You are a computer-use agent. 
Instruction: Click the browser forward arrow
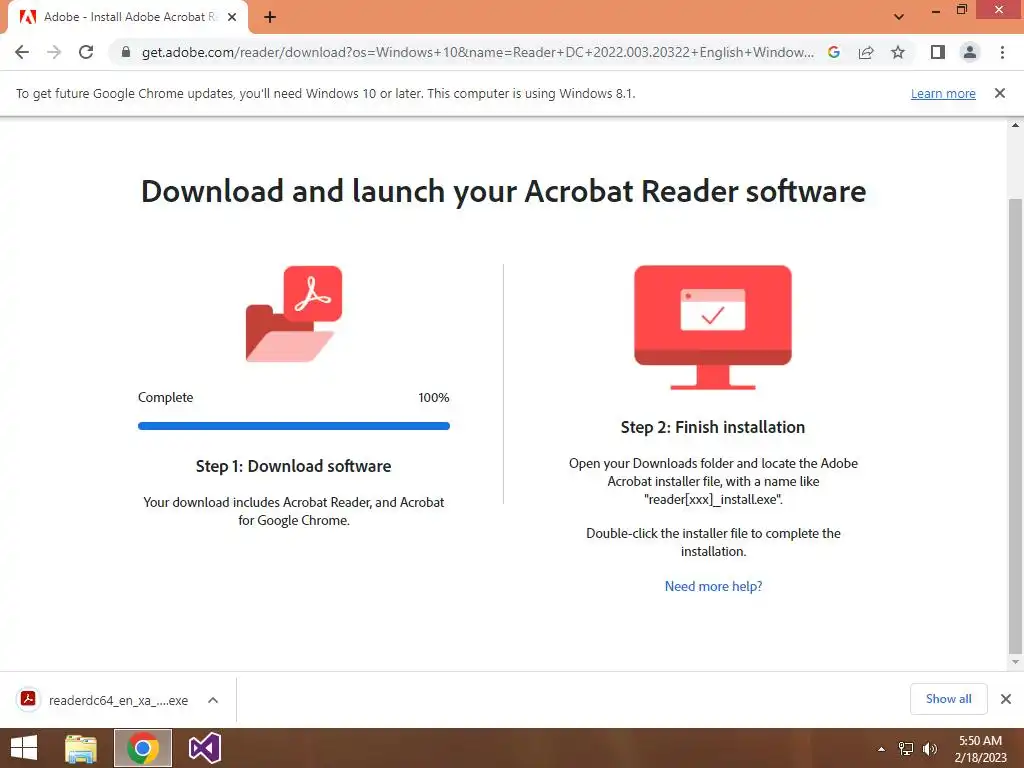click(x=54, y=52)
